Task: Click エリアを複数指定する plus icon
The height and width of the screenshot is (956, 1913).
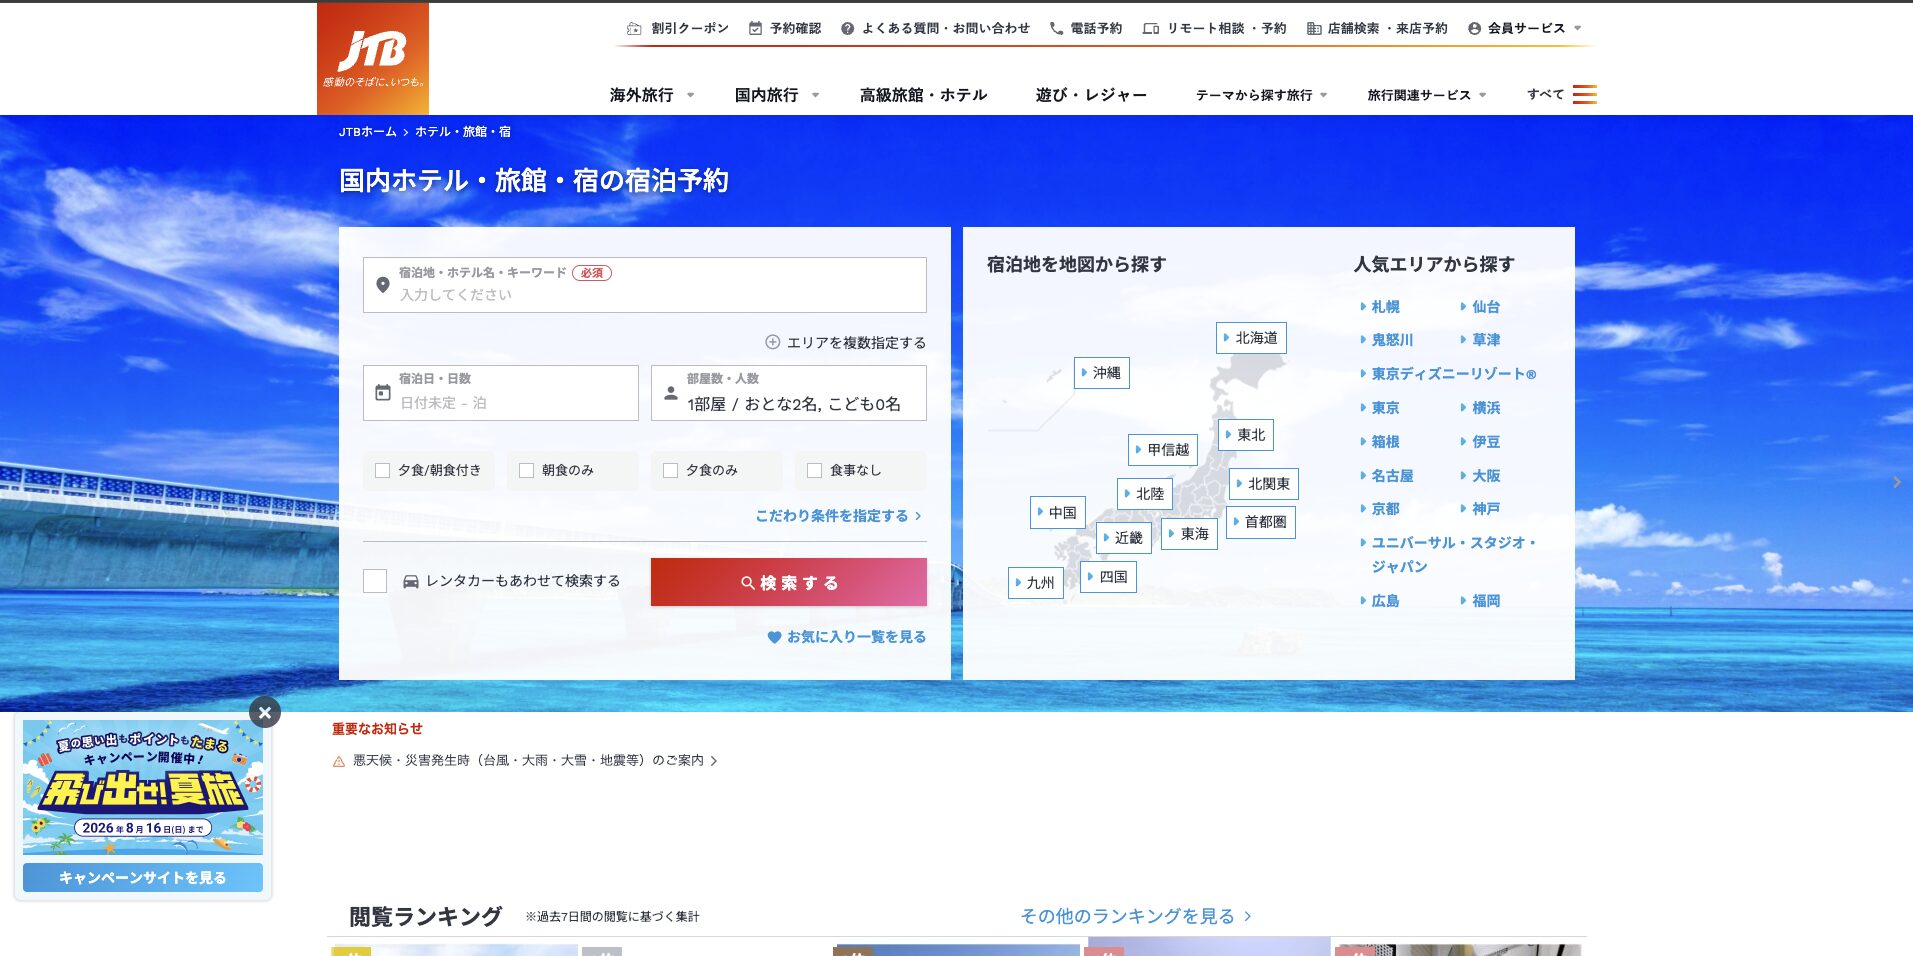Action: coord(772,342)
